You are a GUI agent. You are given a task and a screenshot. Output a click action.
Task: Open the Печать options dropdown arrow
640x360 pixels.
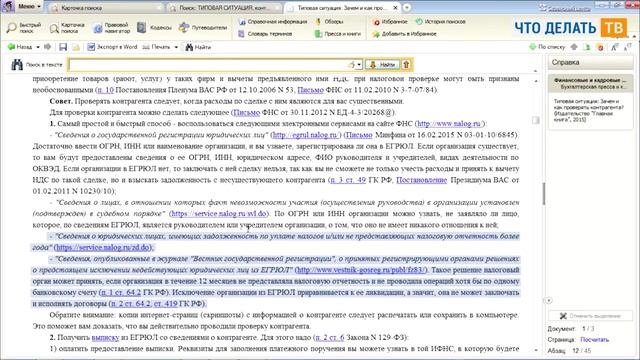[x=176, y=47]
